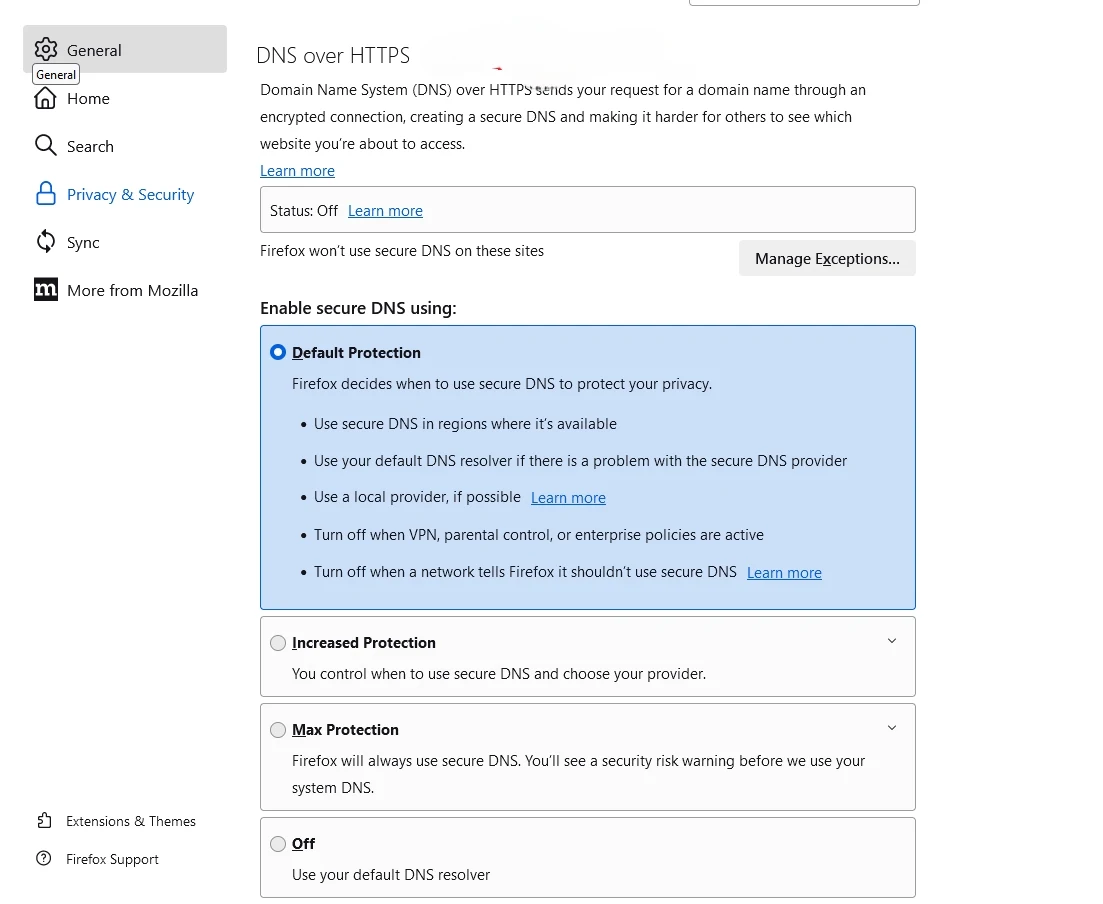Click Learn more under the DNS over HTTPS description

297,171
